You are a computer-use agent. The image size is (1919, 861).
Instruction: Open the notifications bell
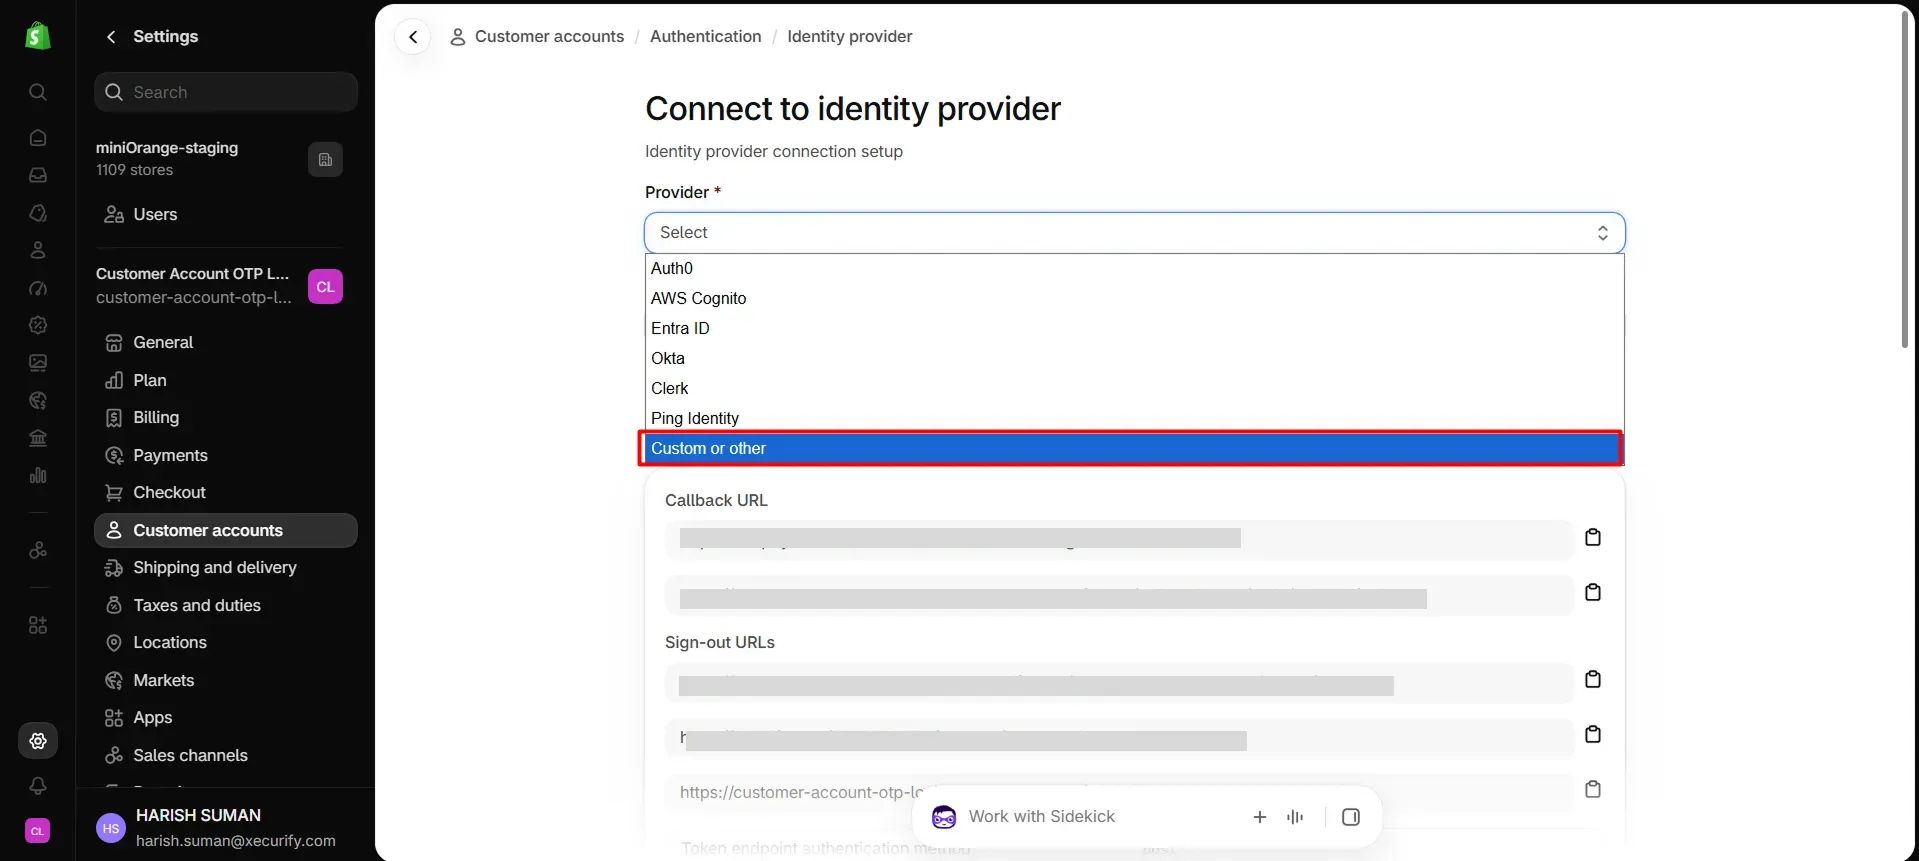[x=38, y=786]
